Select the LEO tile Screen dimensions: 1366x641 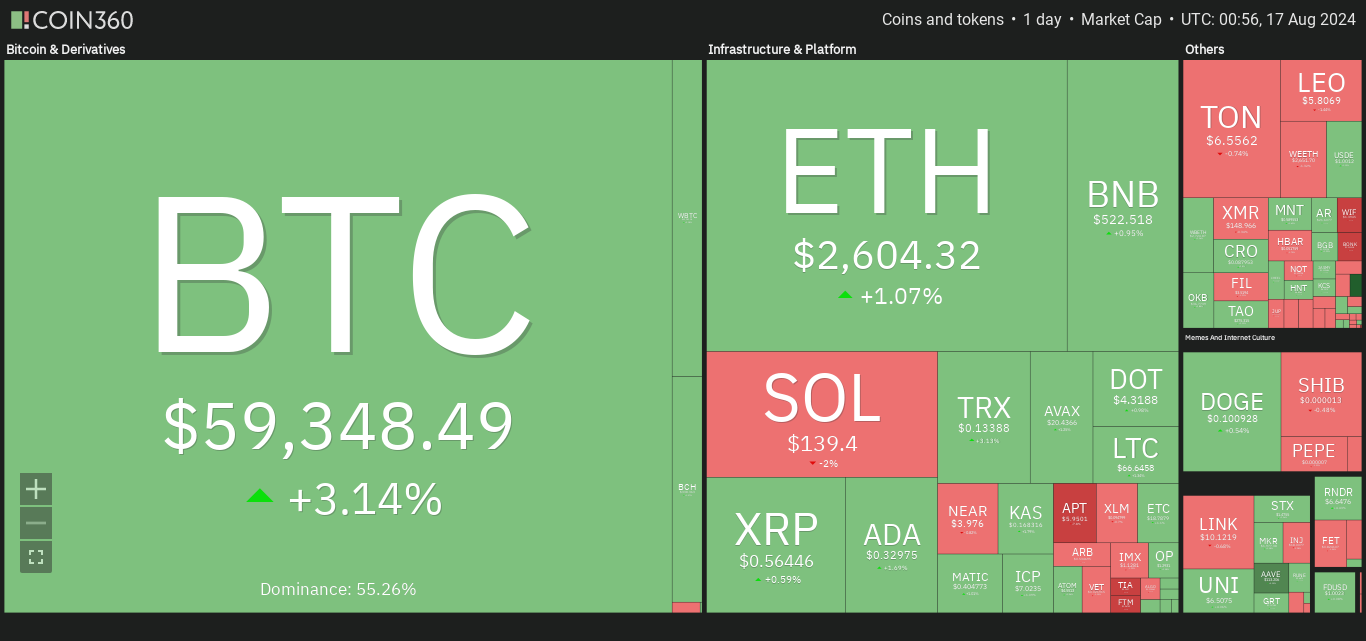click(x=1321, y=90)
